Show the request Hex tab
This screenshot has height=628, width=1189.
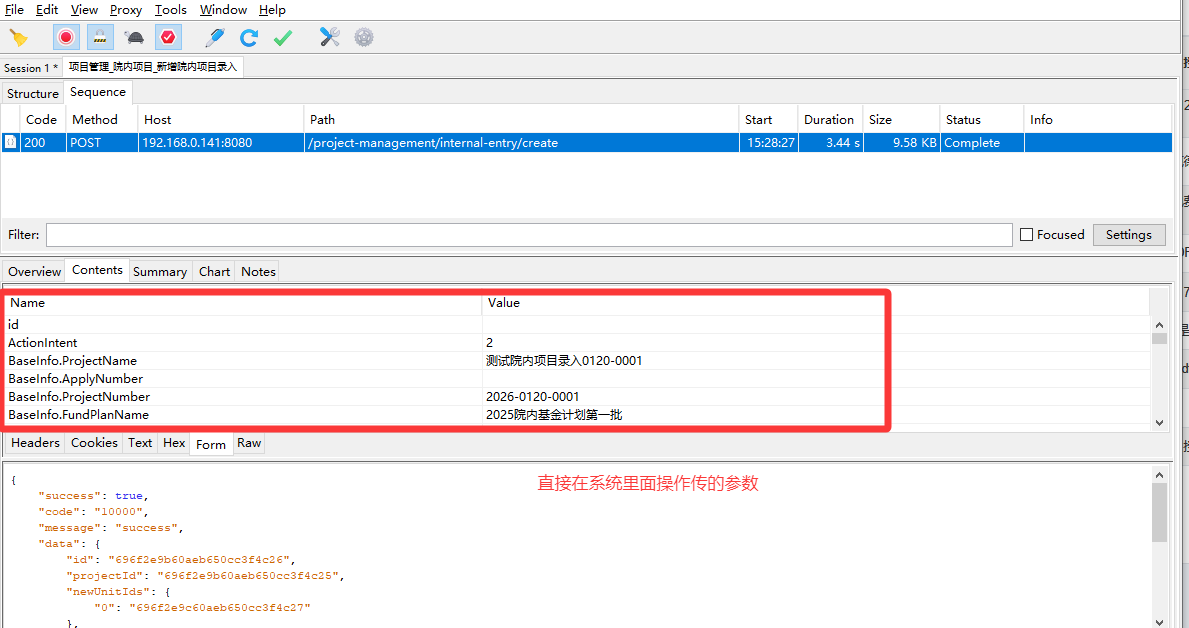point(174,443)
